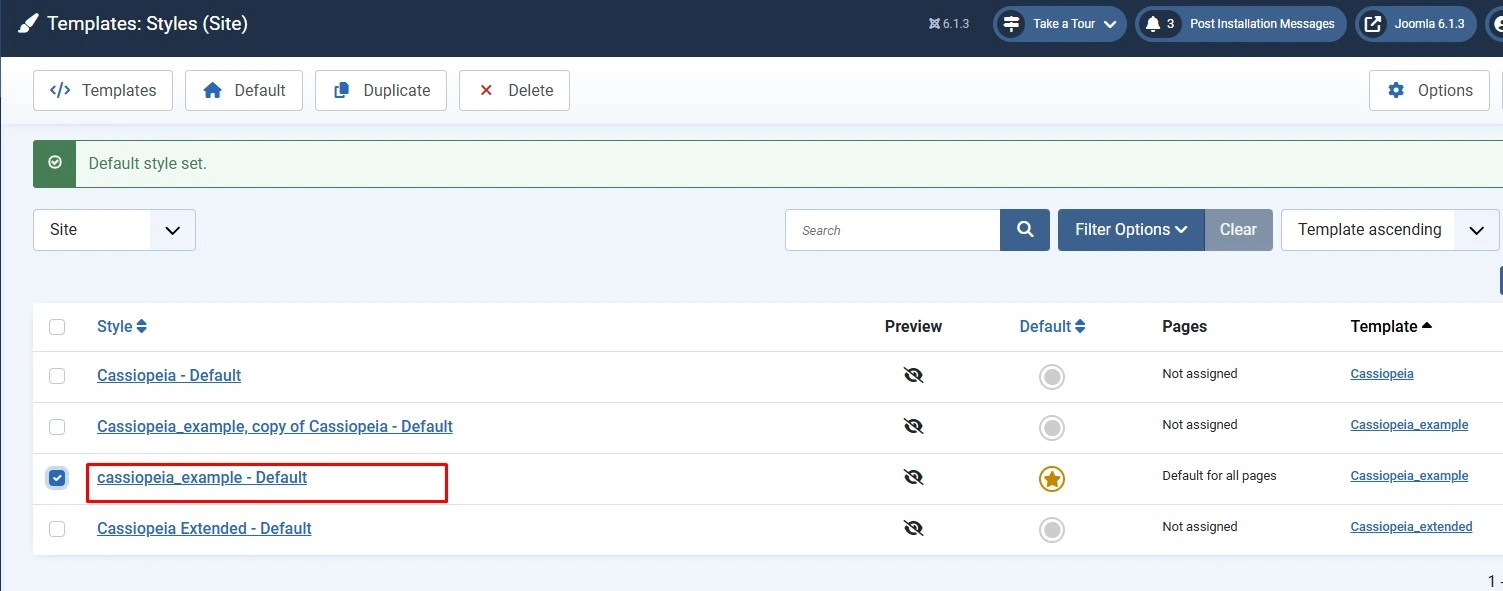Viewport: 1503px width, 591px height.
Task: Open the Options settings button
Action: click(1430, 90)
